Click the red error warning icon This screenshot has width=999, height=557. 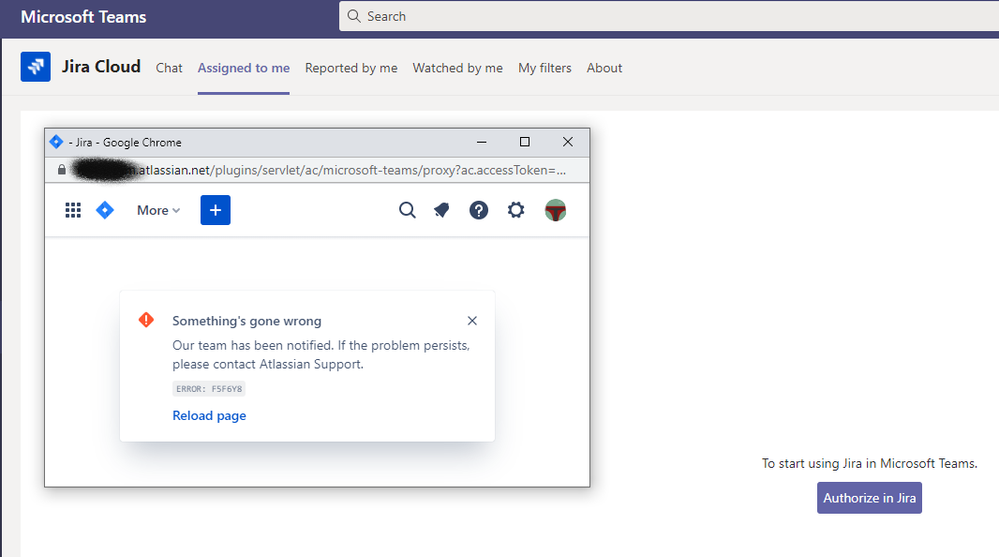point(147,320)
